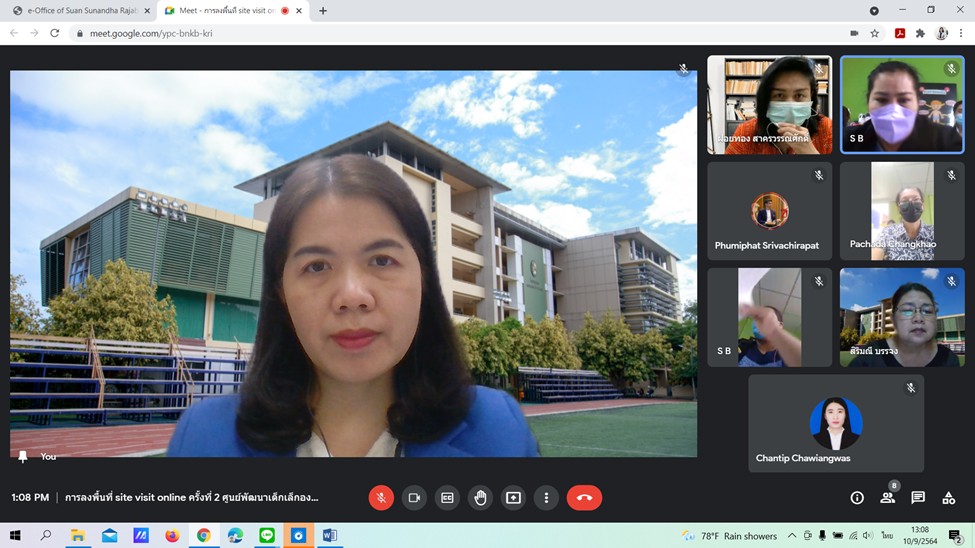This screenshot has width=975, height=548.
Task: Turn on closed captions
Action: (x=447, y=497)
